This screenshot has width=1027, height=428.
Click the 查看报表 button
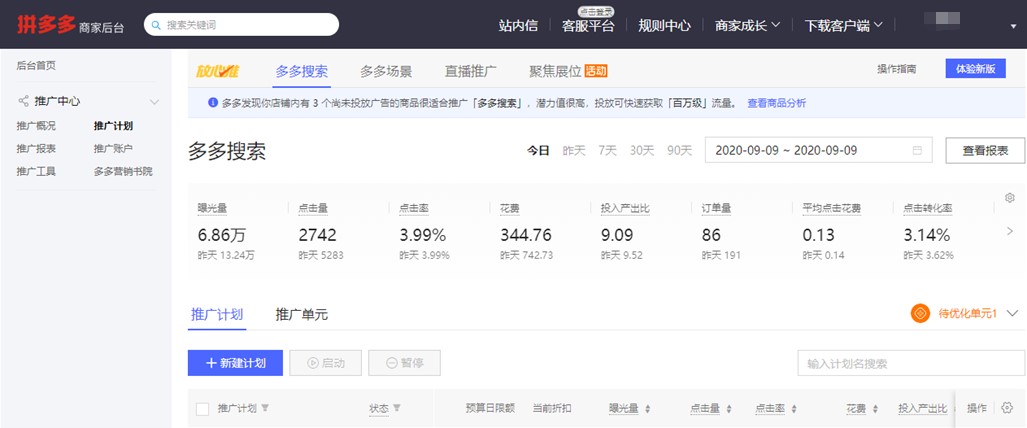tap(985, 150)
